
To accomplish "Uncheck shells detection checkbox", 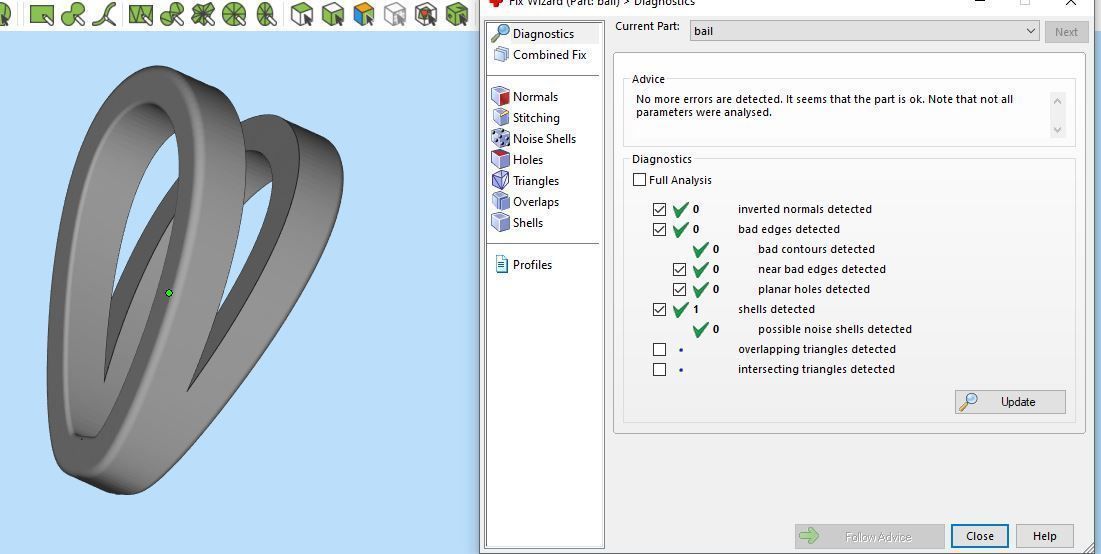I will point(659,309).
